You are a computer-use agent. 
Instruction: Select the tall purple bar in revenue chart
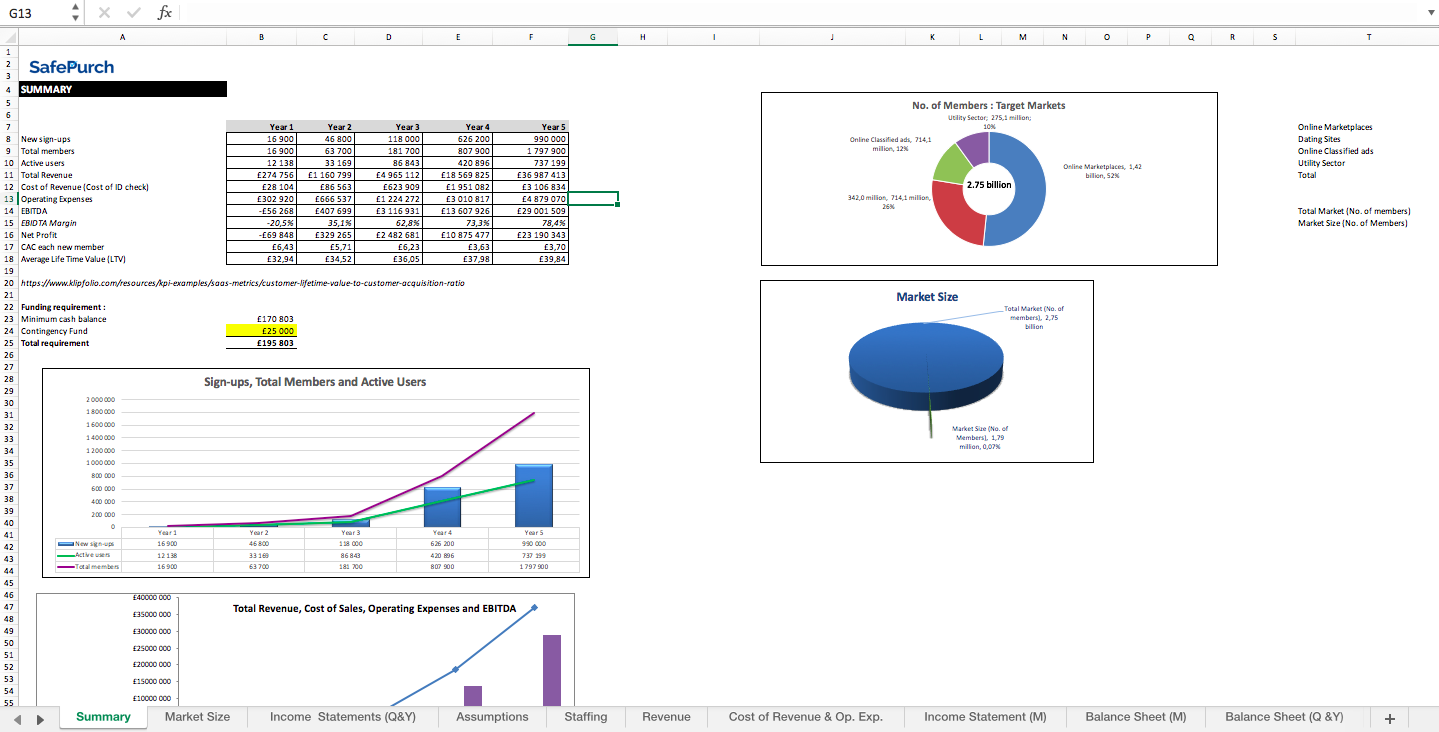tap(552, 670)
